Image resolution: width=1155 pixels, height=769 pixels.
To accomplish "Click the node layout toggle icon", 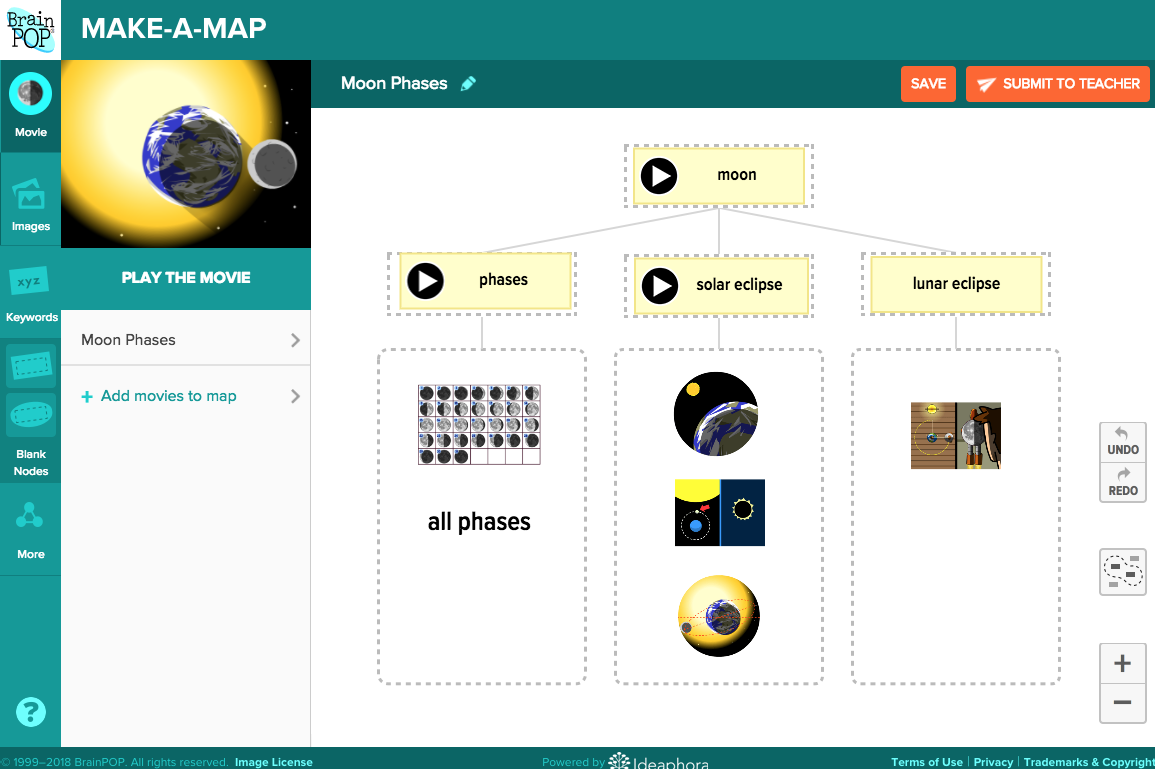I will pyautogui.click(x=1122, y=572).
